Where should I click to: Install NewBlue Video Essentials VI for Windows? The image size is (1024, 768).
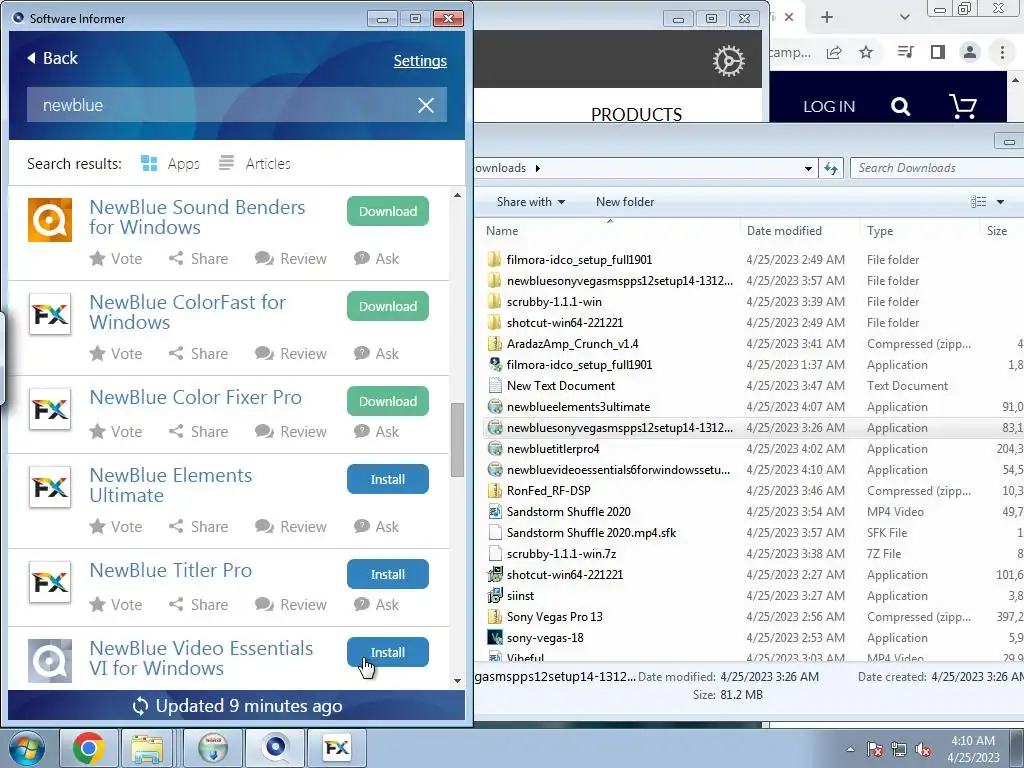pyautogui.click(x=388, y=652)
